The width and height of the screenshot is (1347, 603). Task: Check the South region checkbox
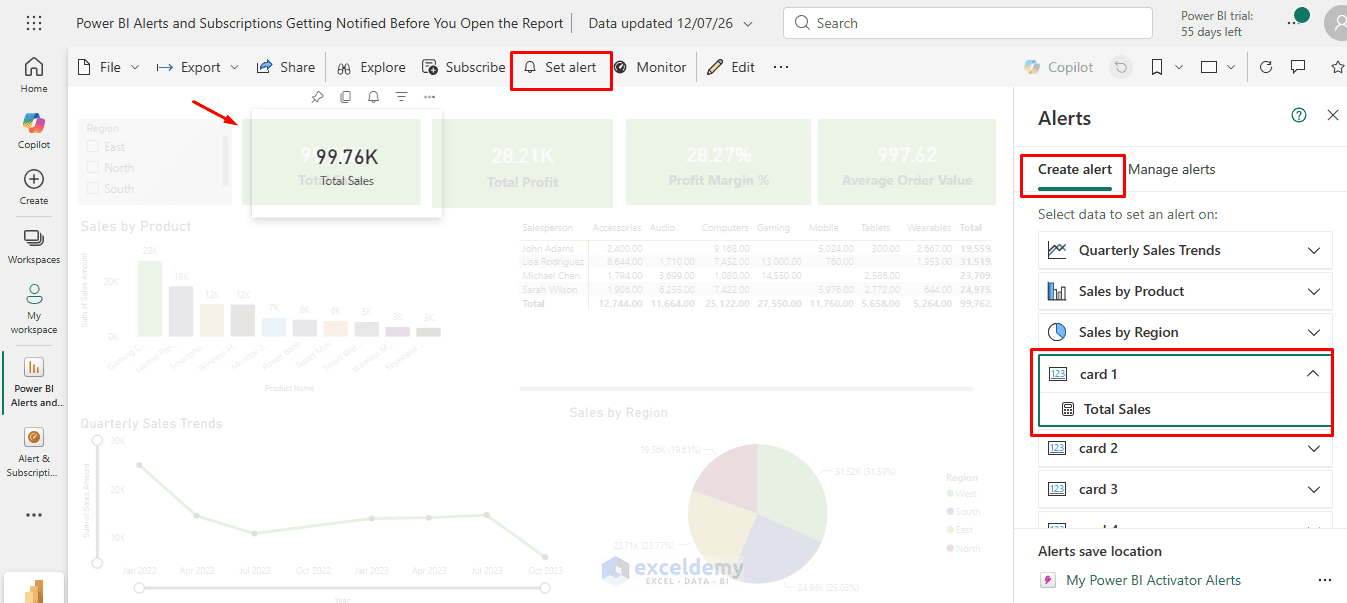coord(93,189)
